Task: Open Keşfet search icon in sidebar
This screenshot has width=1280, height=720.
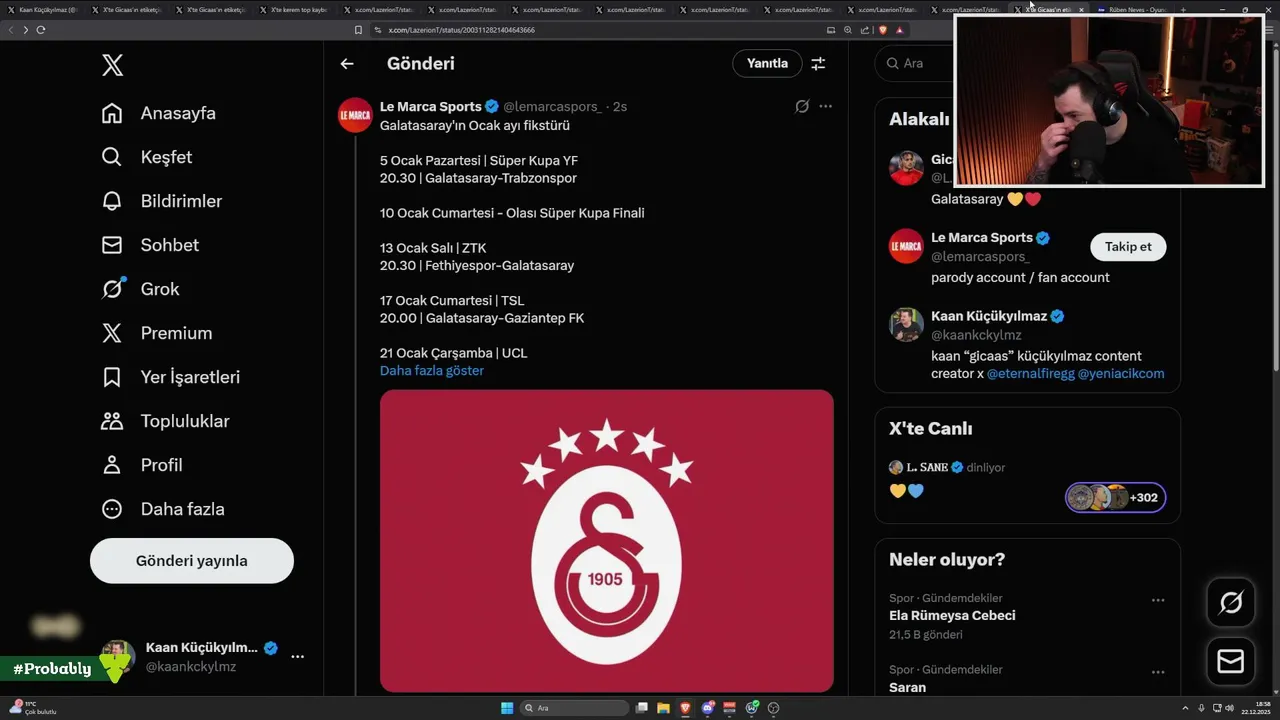Action: click(x=112, y=157)
